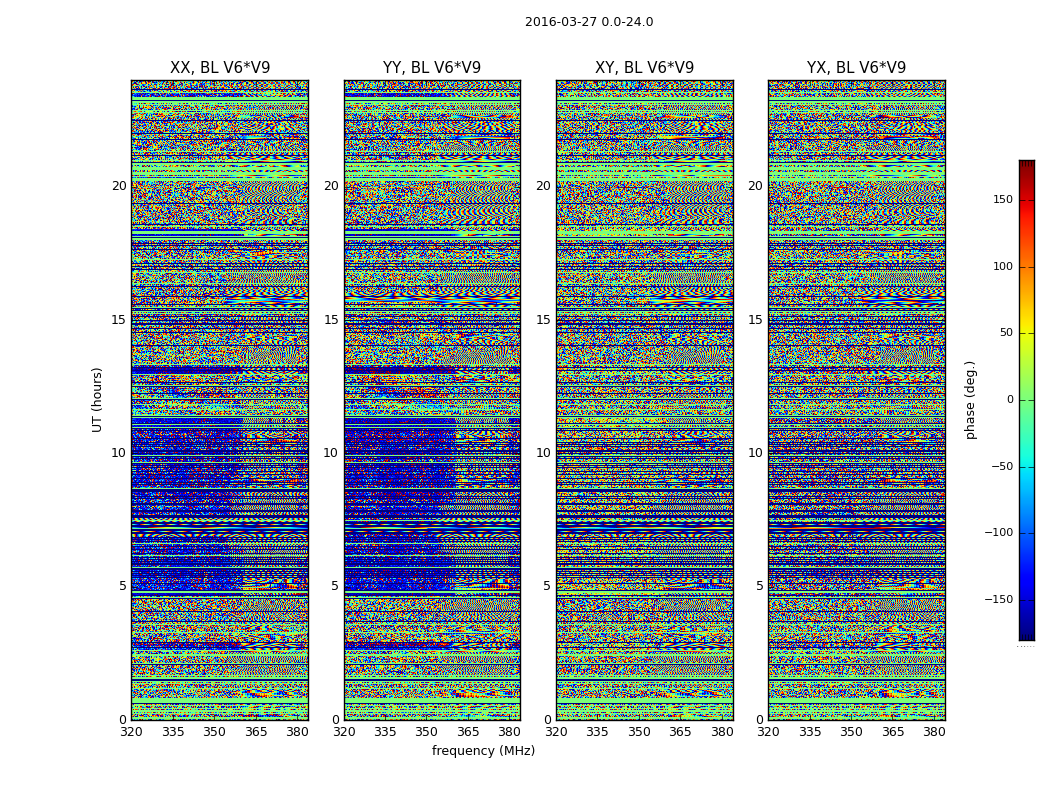The image size is (1050, 800).
Task: Click x-tick '380' under the XY panel
Action: pyautogui.click(x=722, y=732)
